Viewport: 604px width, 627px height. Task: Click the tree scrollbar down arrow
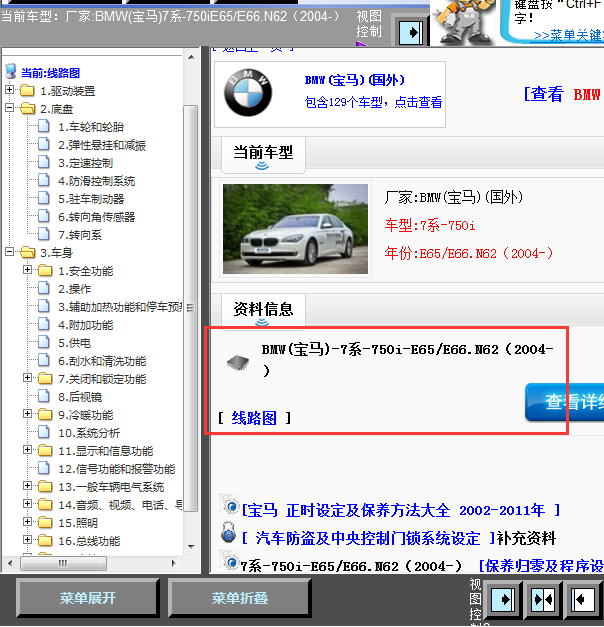191,546
